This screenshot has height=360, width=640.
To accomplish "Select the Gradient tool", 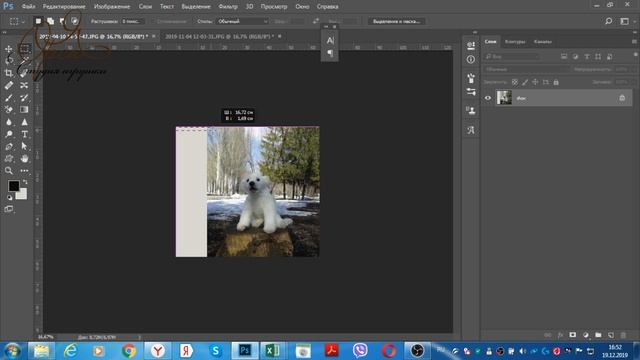I will point(24,109).
